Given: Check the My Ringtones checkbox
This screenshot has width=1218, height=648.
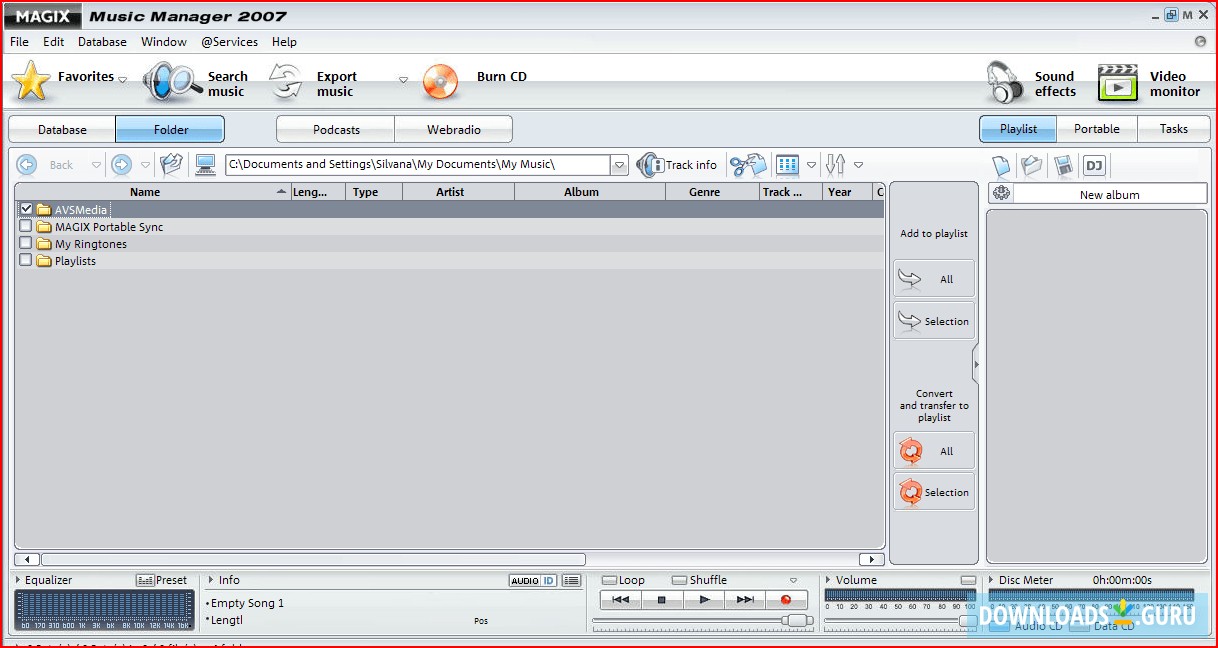Looking at the screenshot, I should pos(26,243).
